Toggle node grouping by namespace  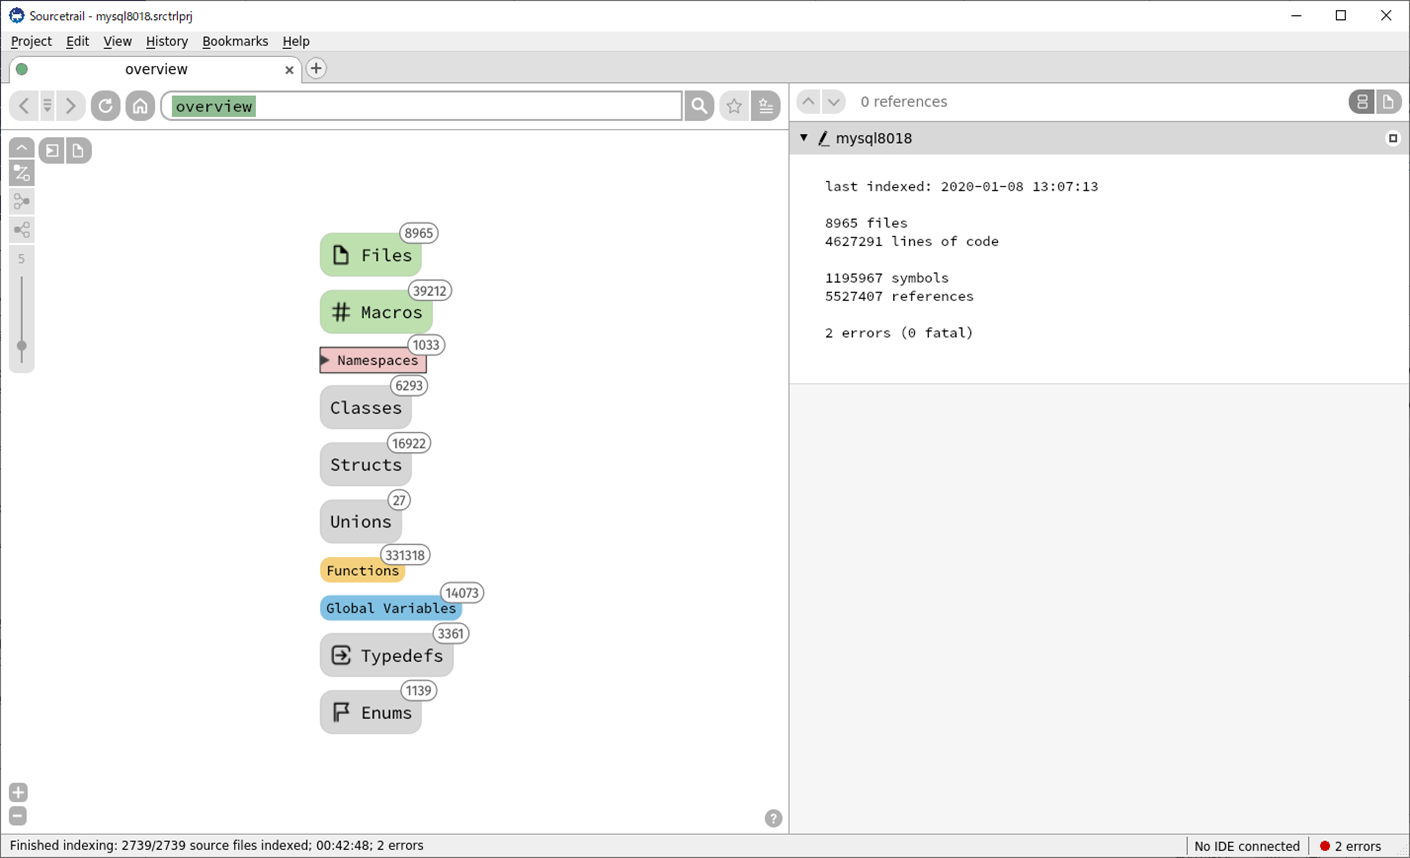(x=52, y=150)
